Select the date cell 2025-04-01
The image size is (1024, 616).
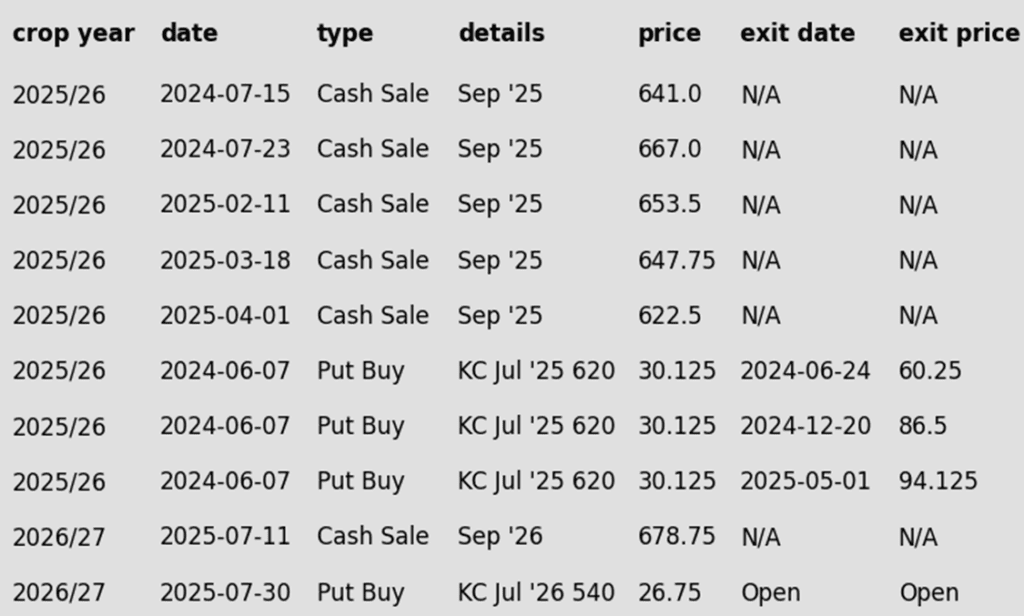[225, 316]
